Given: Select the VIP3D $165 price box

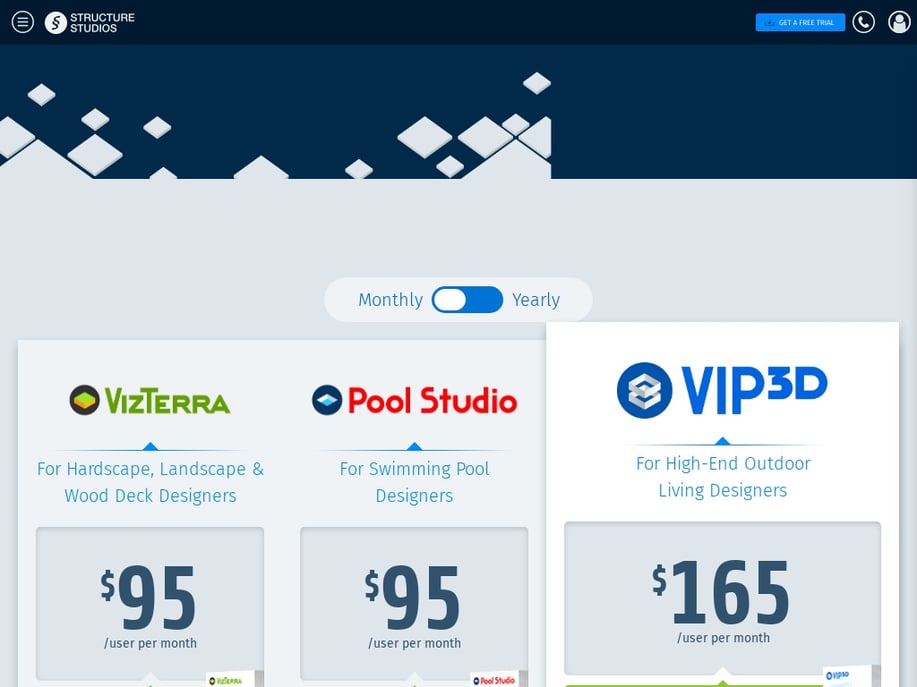Looking at the screenshot, I should pos(722,598).
